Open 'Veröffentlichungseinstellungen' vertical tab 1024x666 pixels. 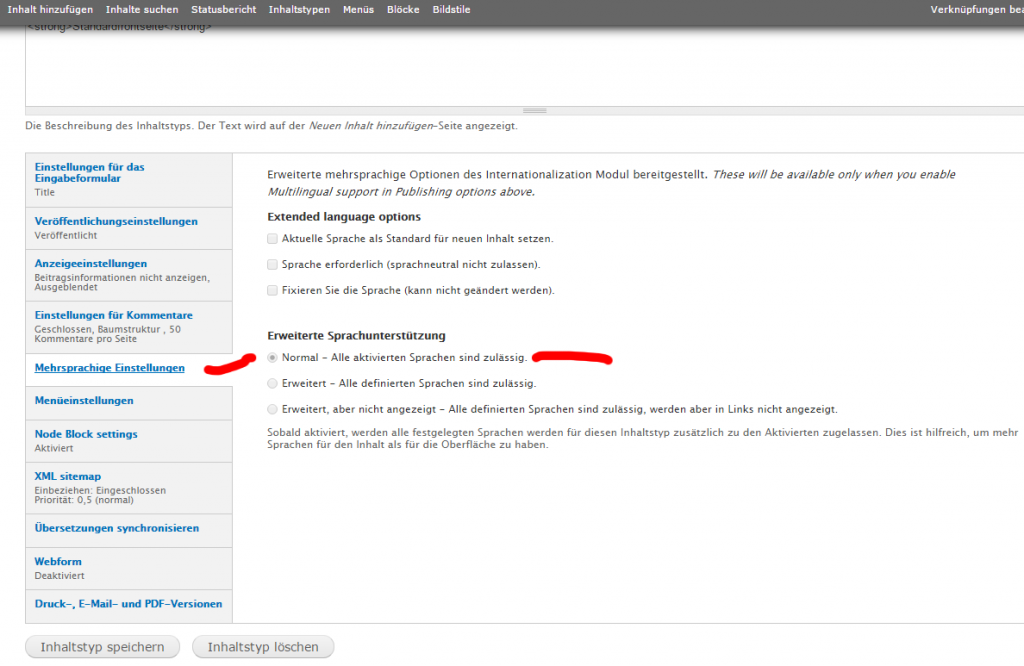point(116,221)
